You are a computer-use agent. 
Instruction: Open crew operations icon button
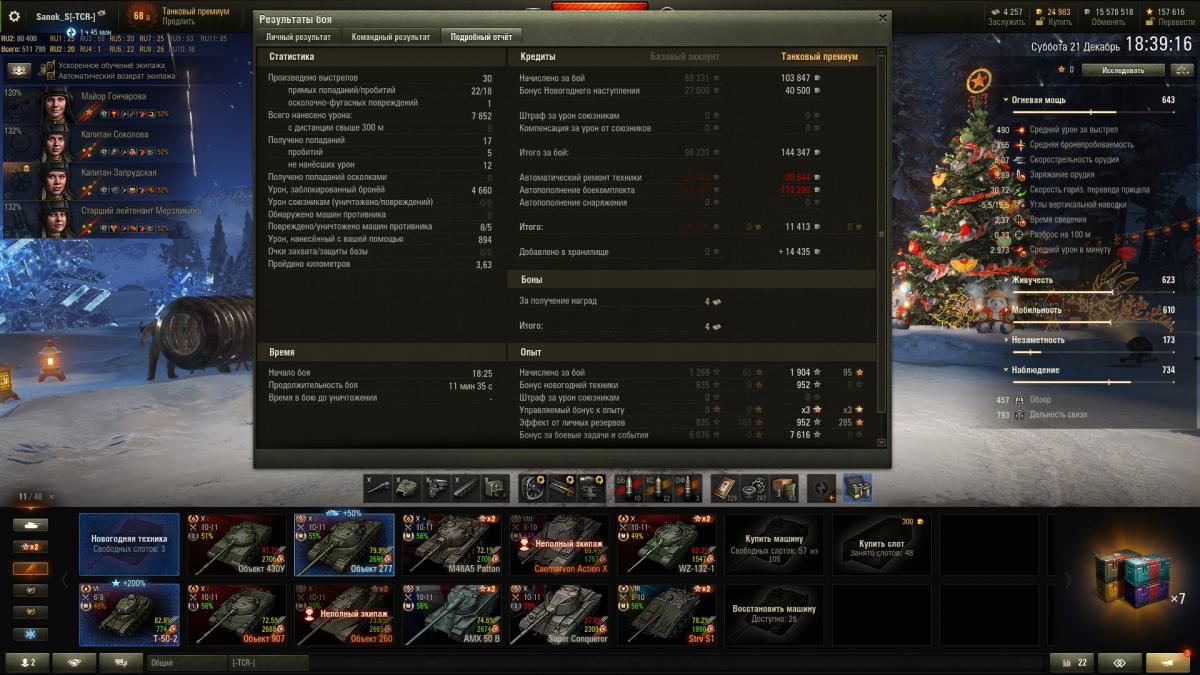pos(20,71)
